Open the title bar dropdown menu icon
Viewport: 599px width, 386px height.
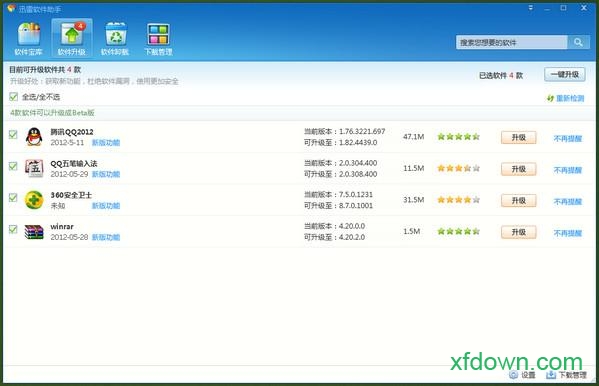[531, 8]
